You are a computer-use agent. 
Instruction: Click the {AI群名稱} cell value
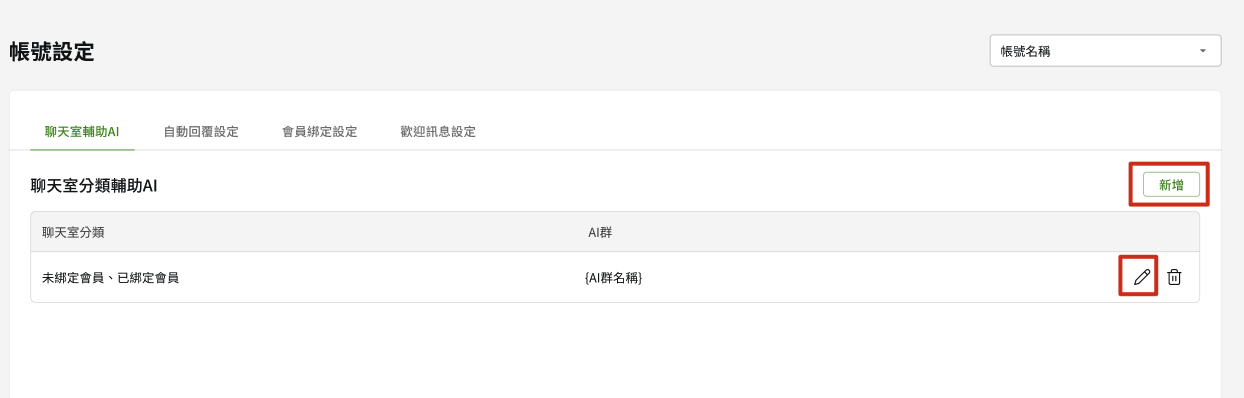coord(613,277)
